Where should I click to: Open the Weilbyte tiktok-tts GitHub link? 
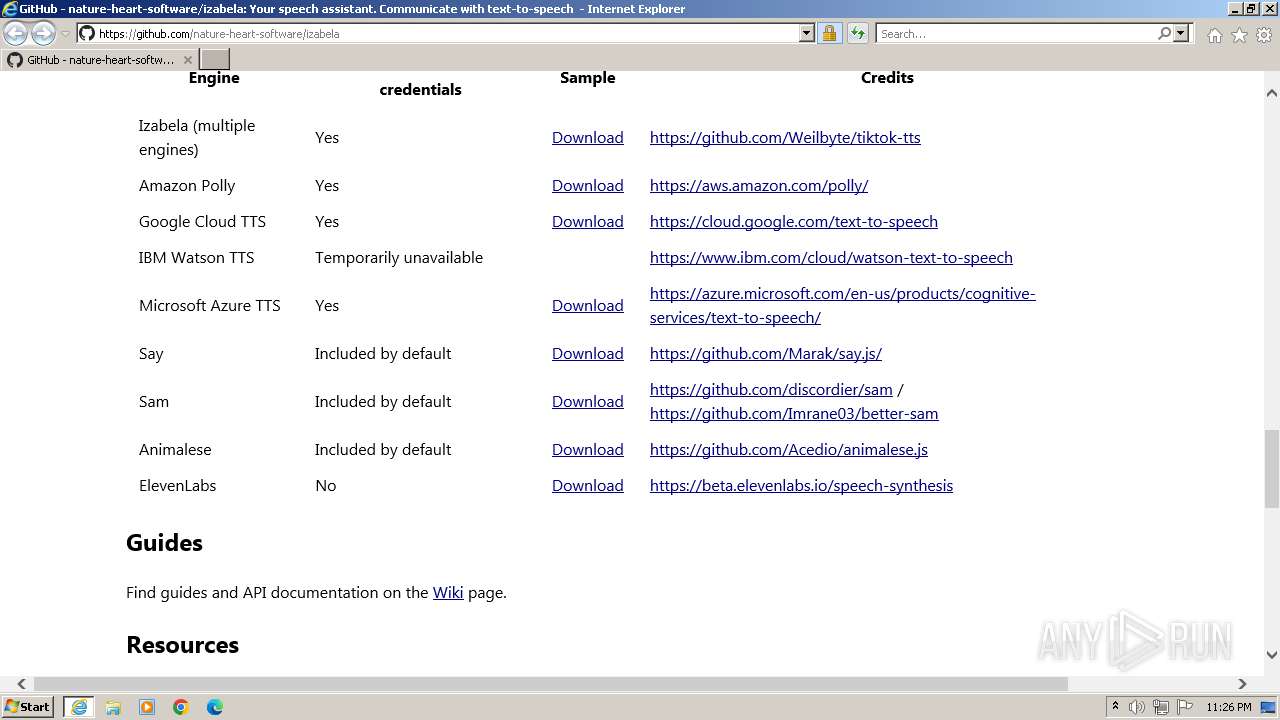click(x=785, y=137)
